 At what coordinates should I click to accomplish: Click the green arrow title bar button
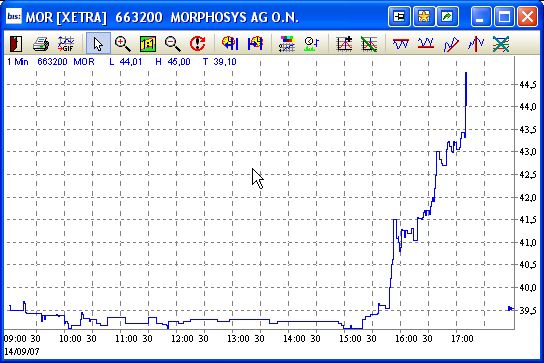447,16
